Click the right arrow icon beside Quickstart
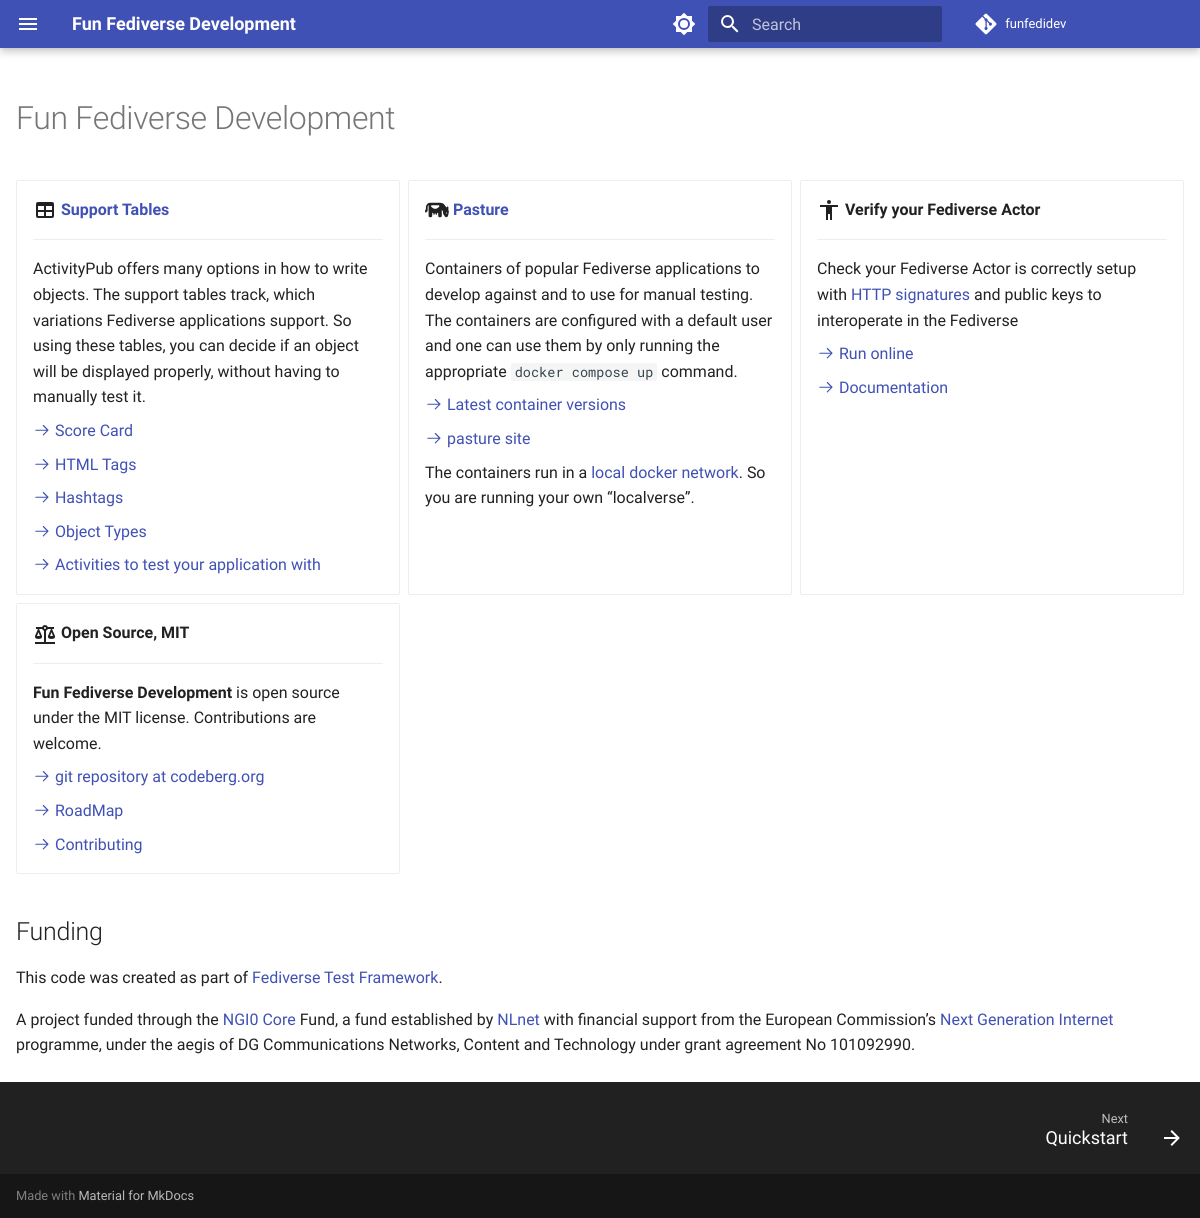This screenshot has height=1218, width=1200. point(1172,1138)
